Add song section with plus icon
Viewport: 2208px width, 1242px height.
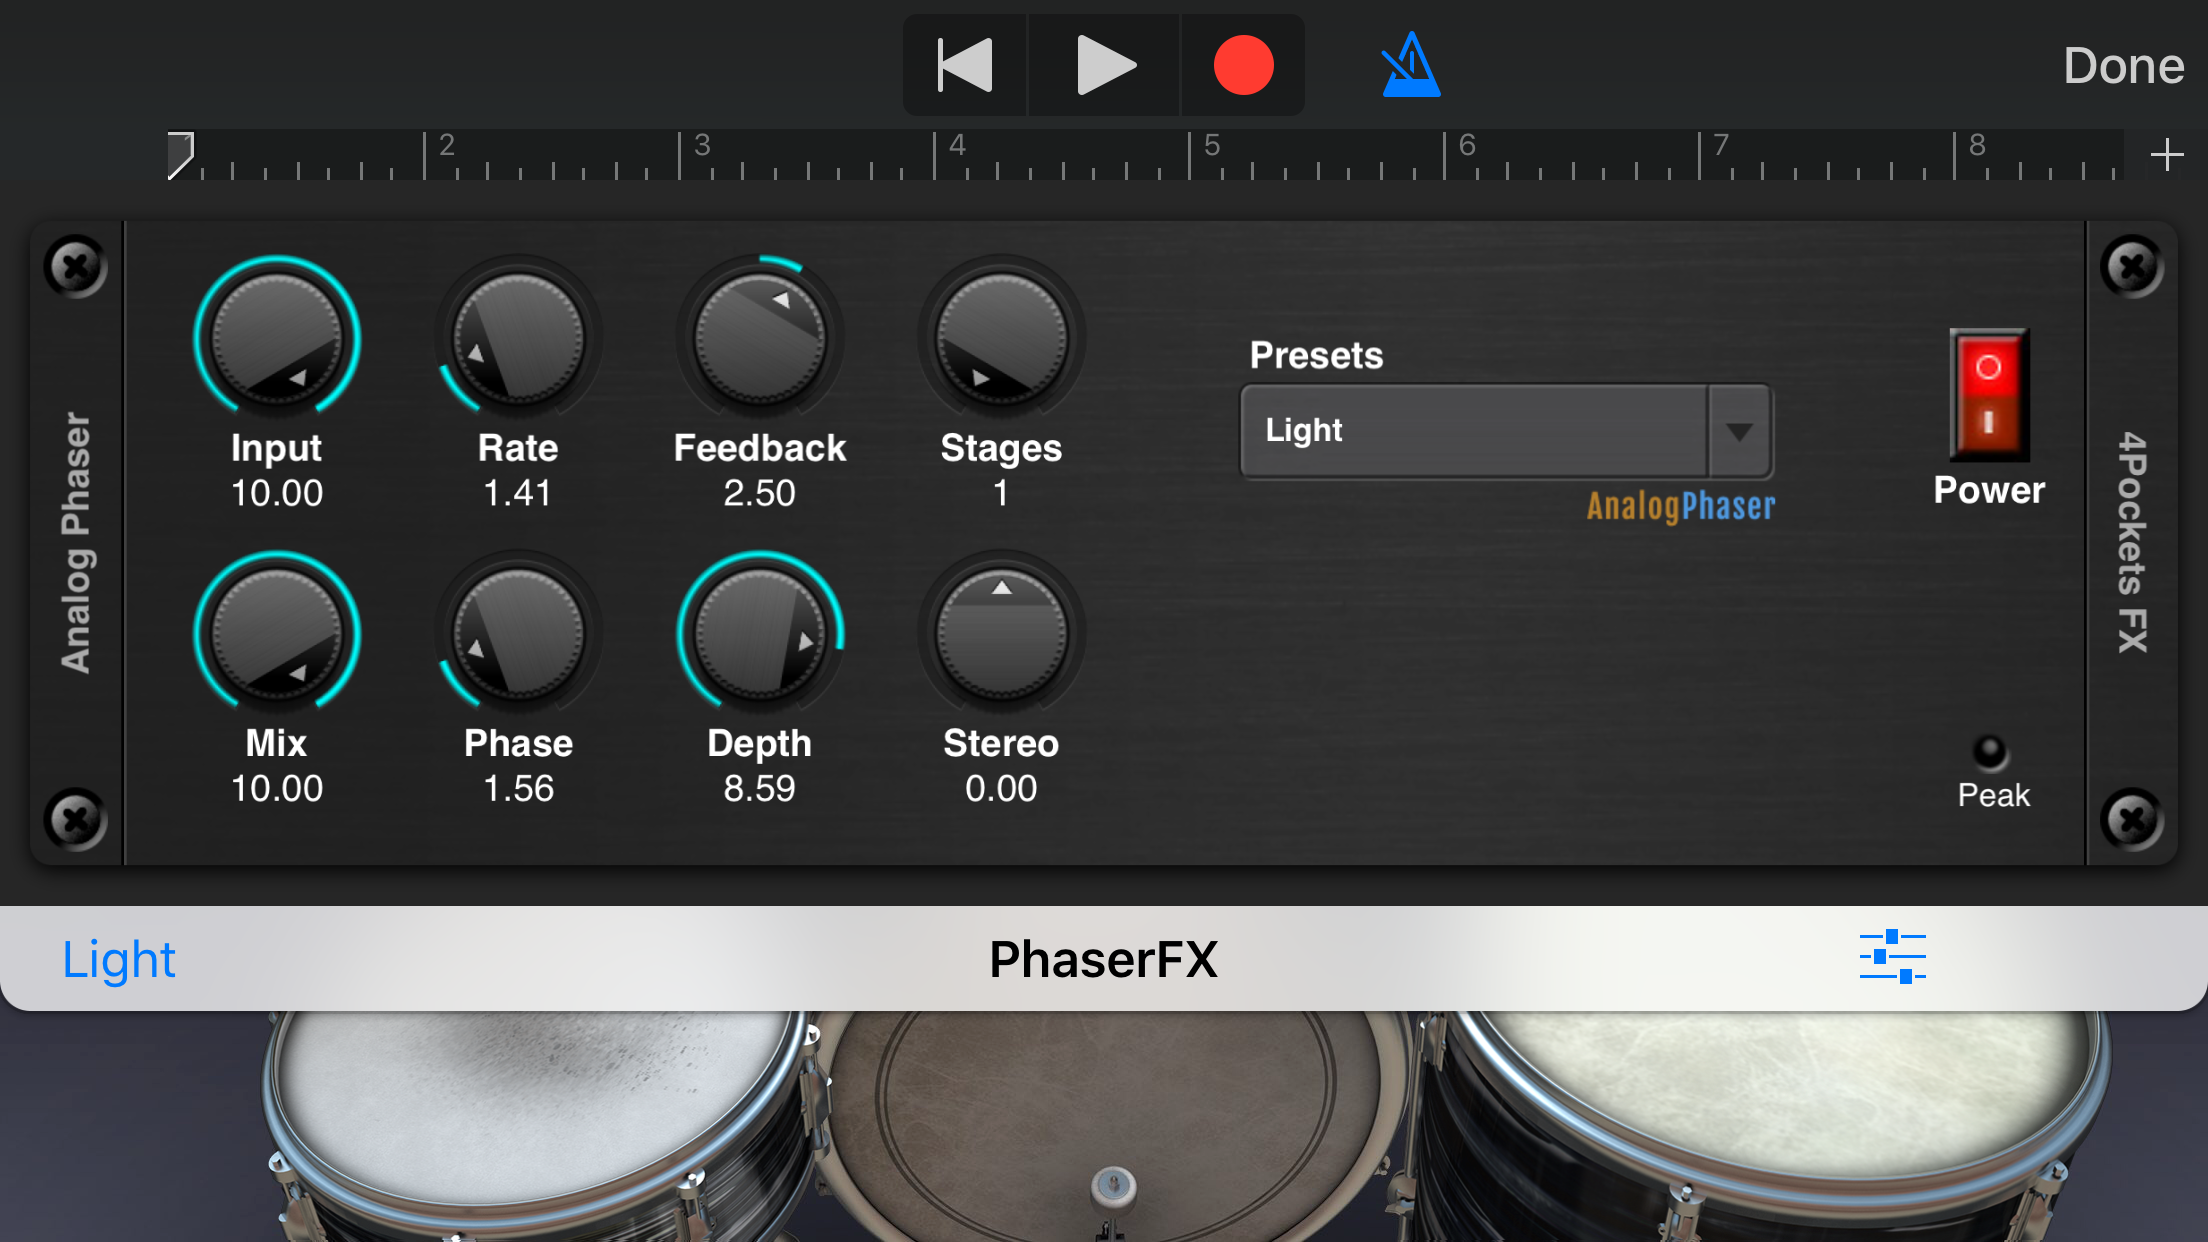pos(2166,155)
